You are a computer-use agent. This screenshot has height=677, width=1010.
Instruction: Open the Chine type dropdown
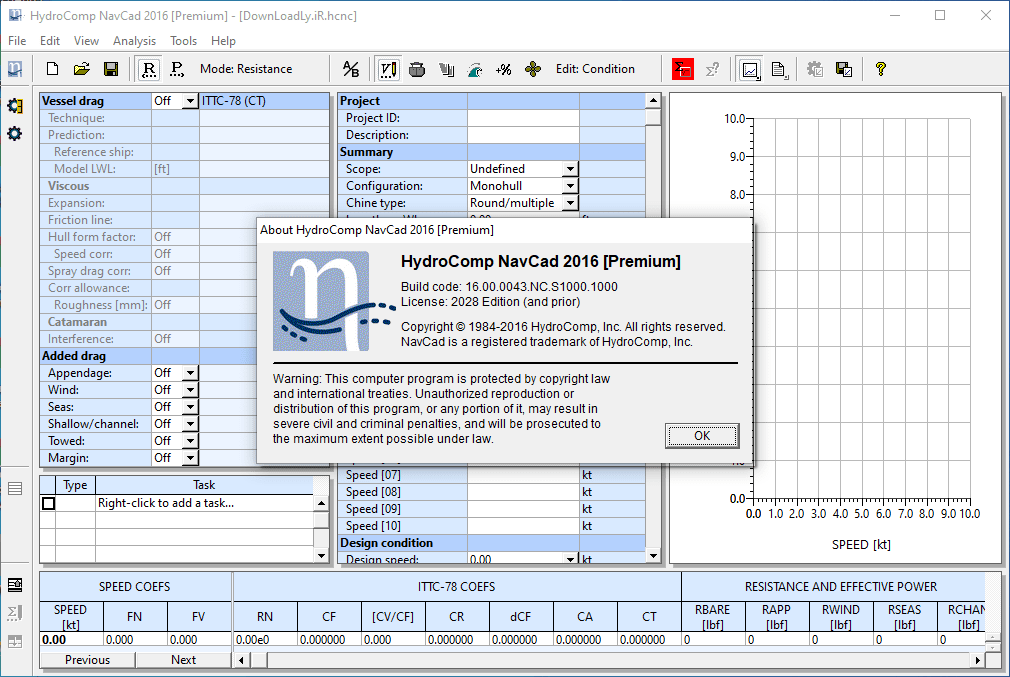point(570,203)
